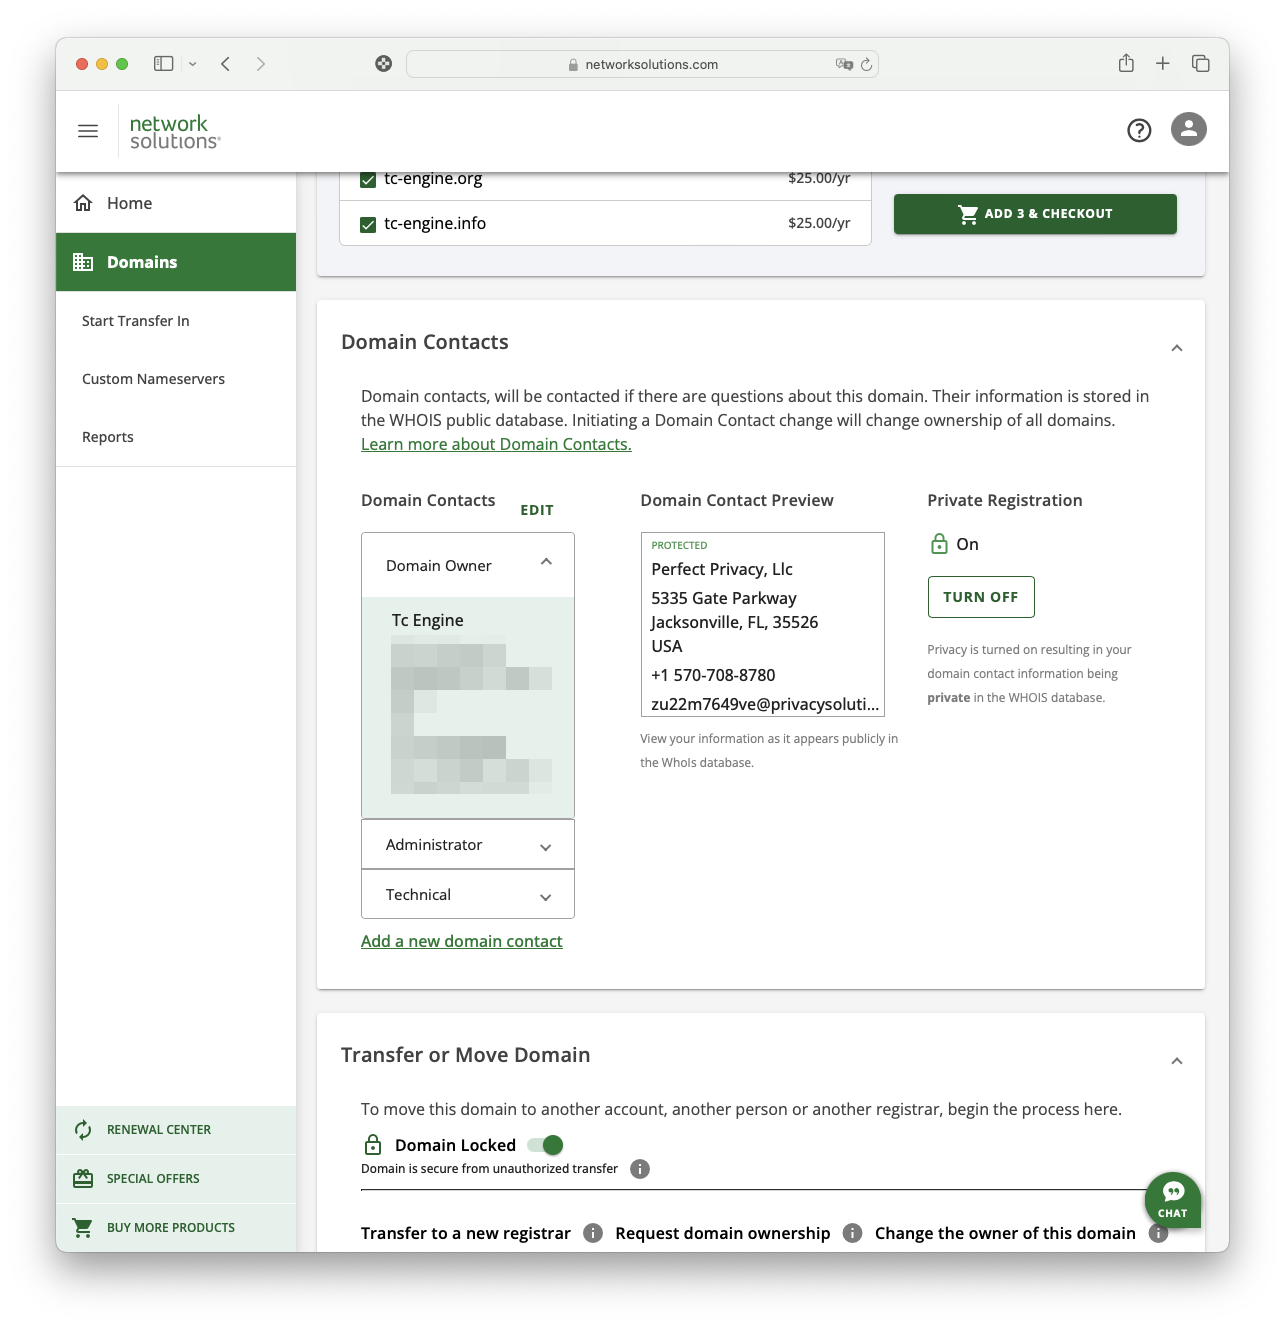The image size is (1285, 1326).
Task: Open the user account avatar
Action: 1189,129
